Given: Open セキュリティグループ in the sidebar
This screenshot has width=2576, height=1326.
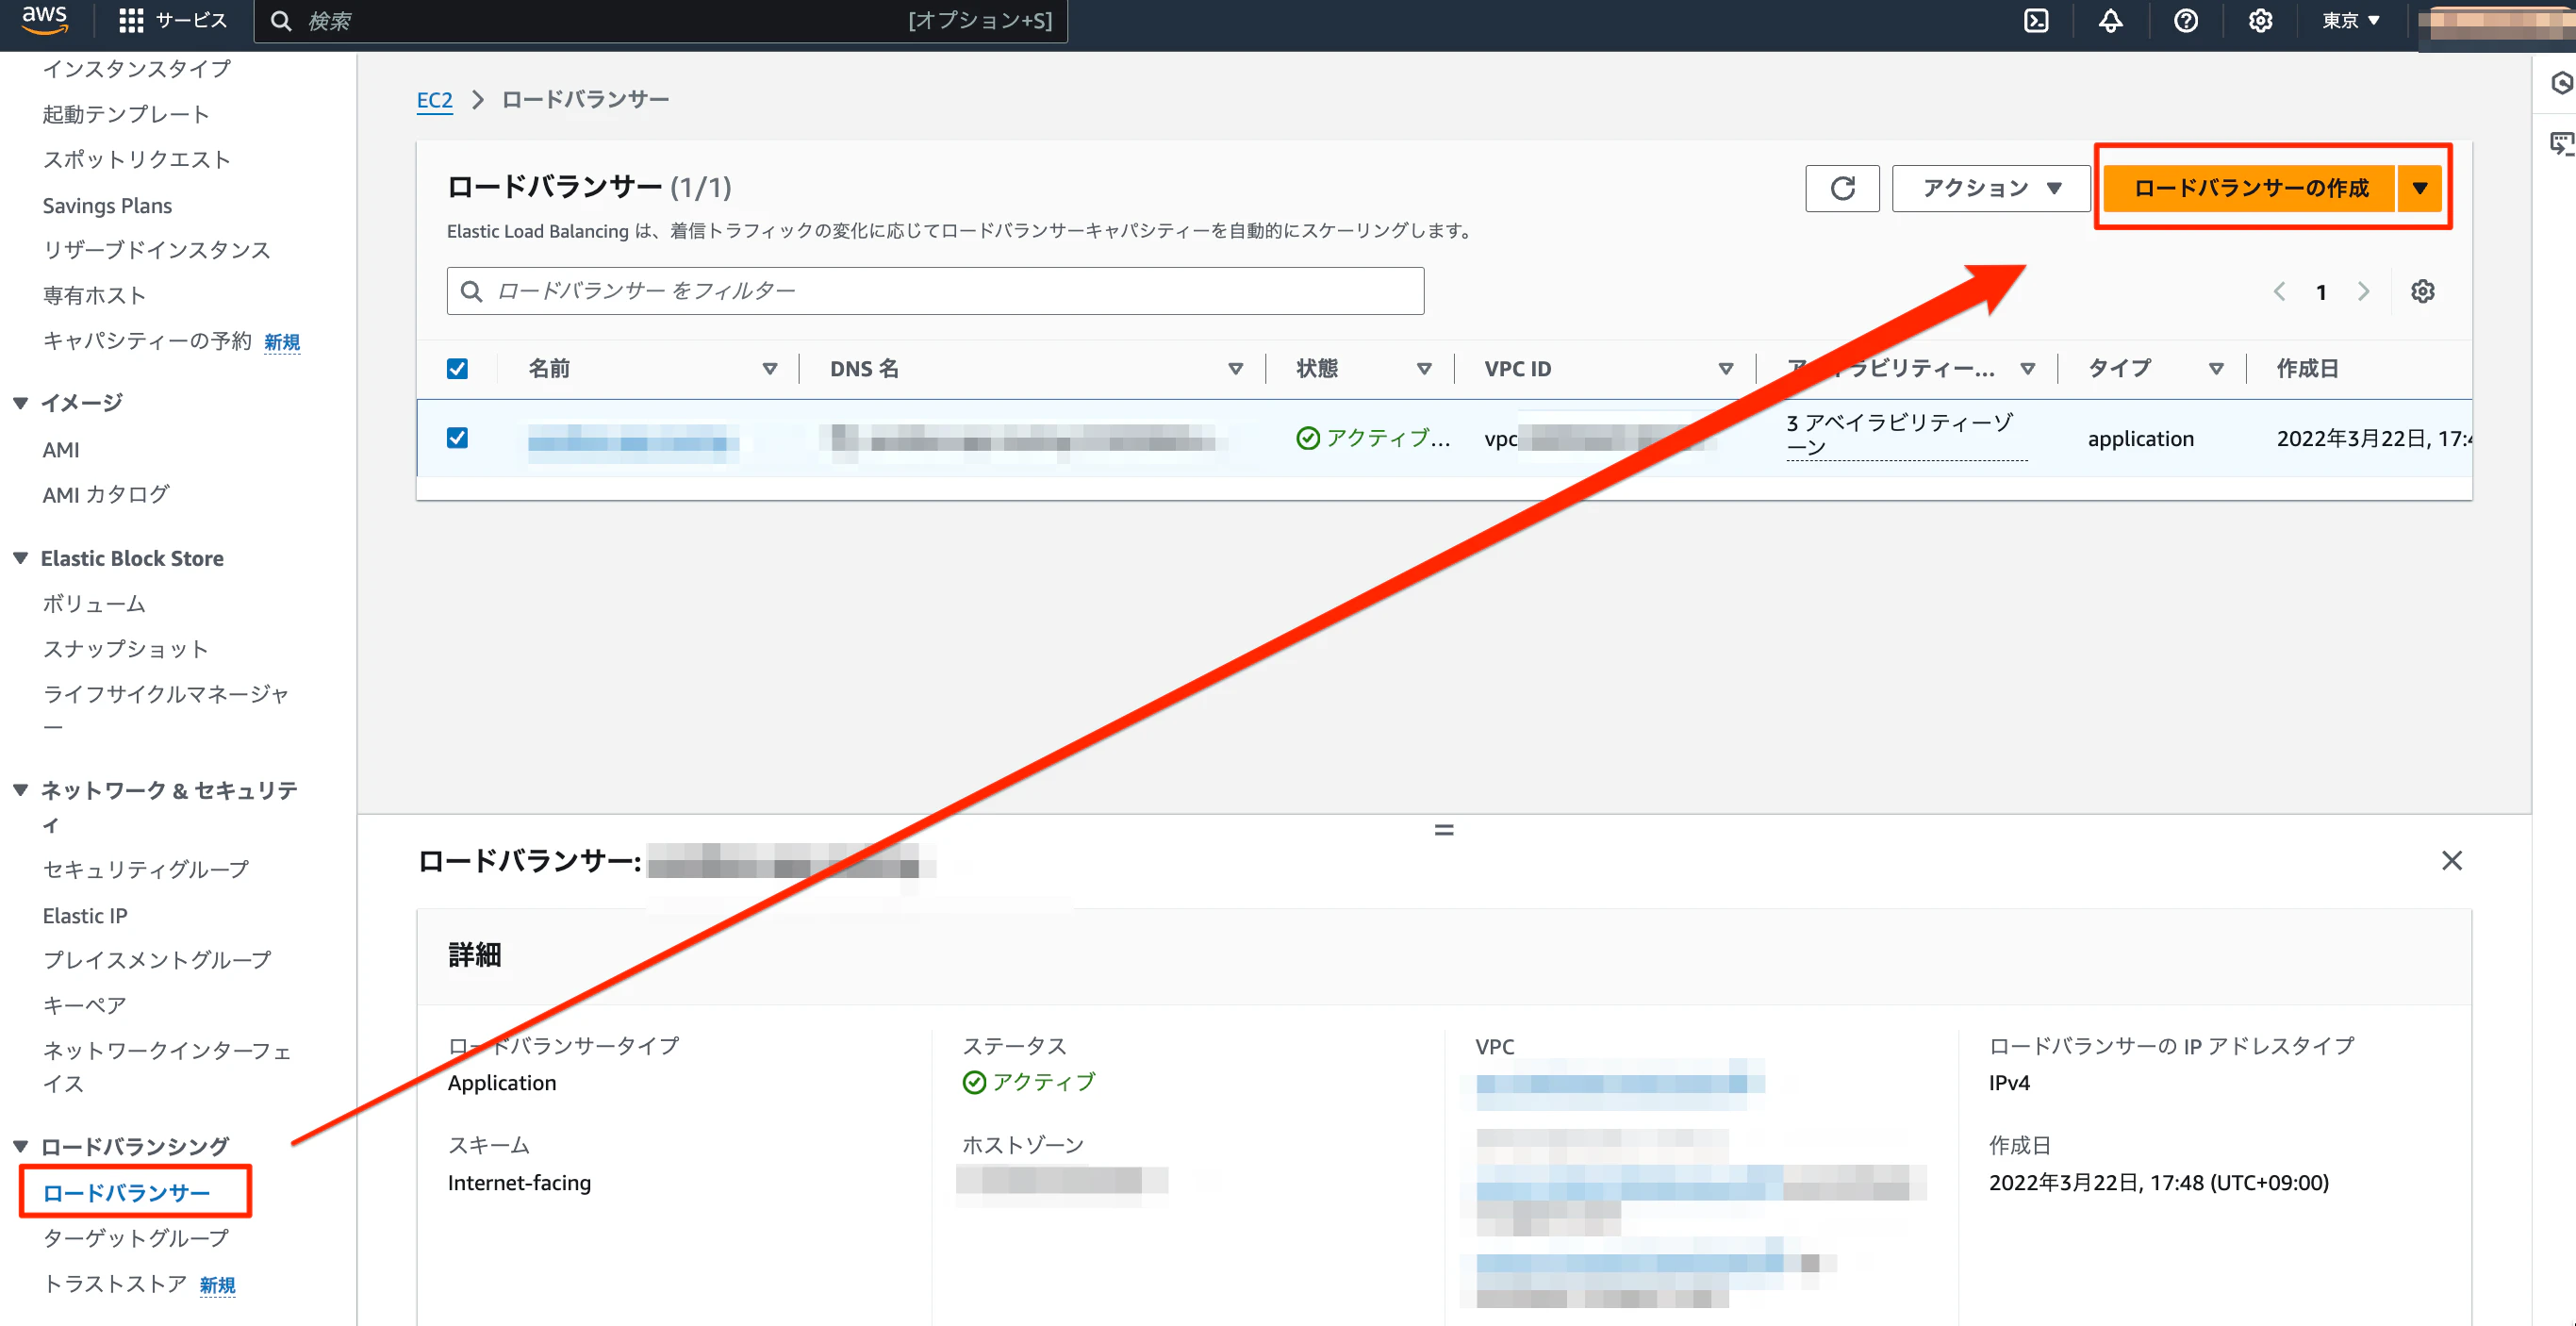Looking at the screenshot, I should [x=145, y=869].
